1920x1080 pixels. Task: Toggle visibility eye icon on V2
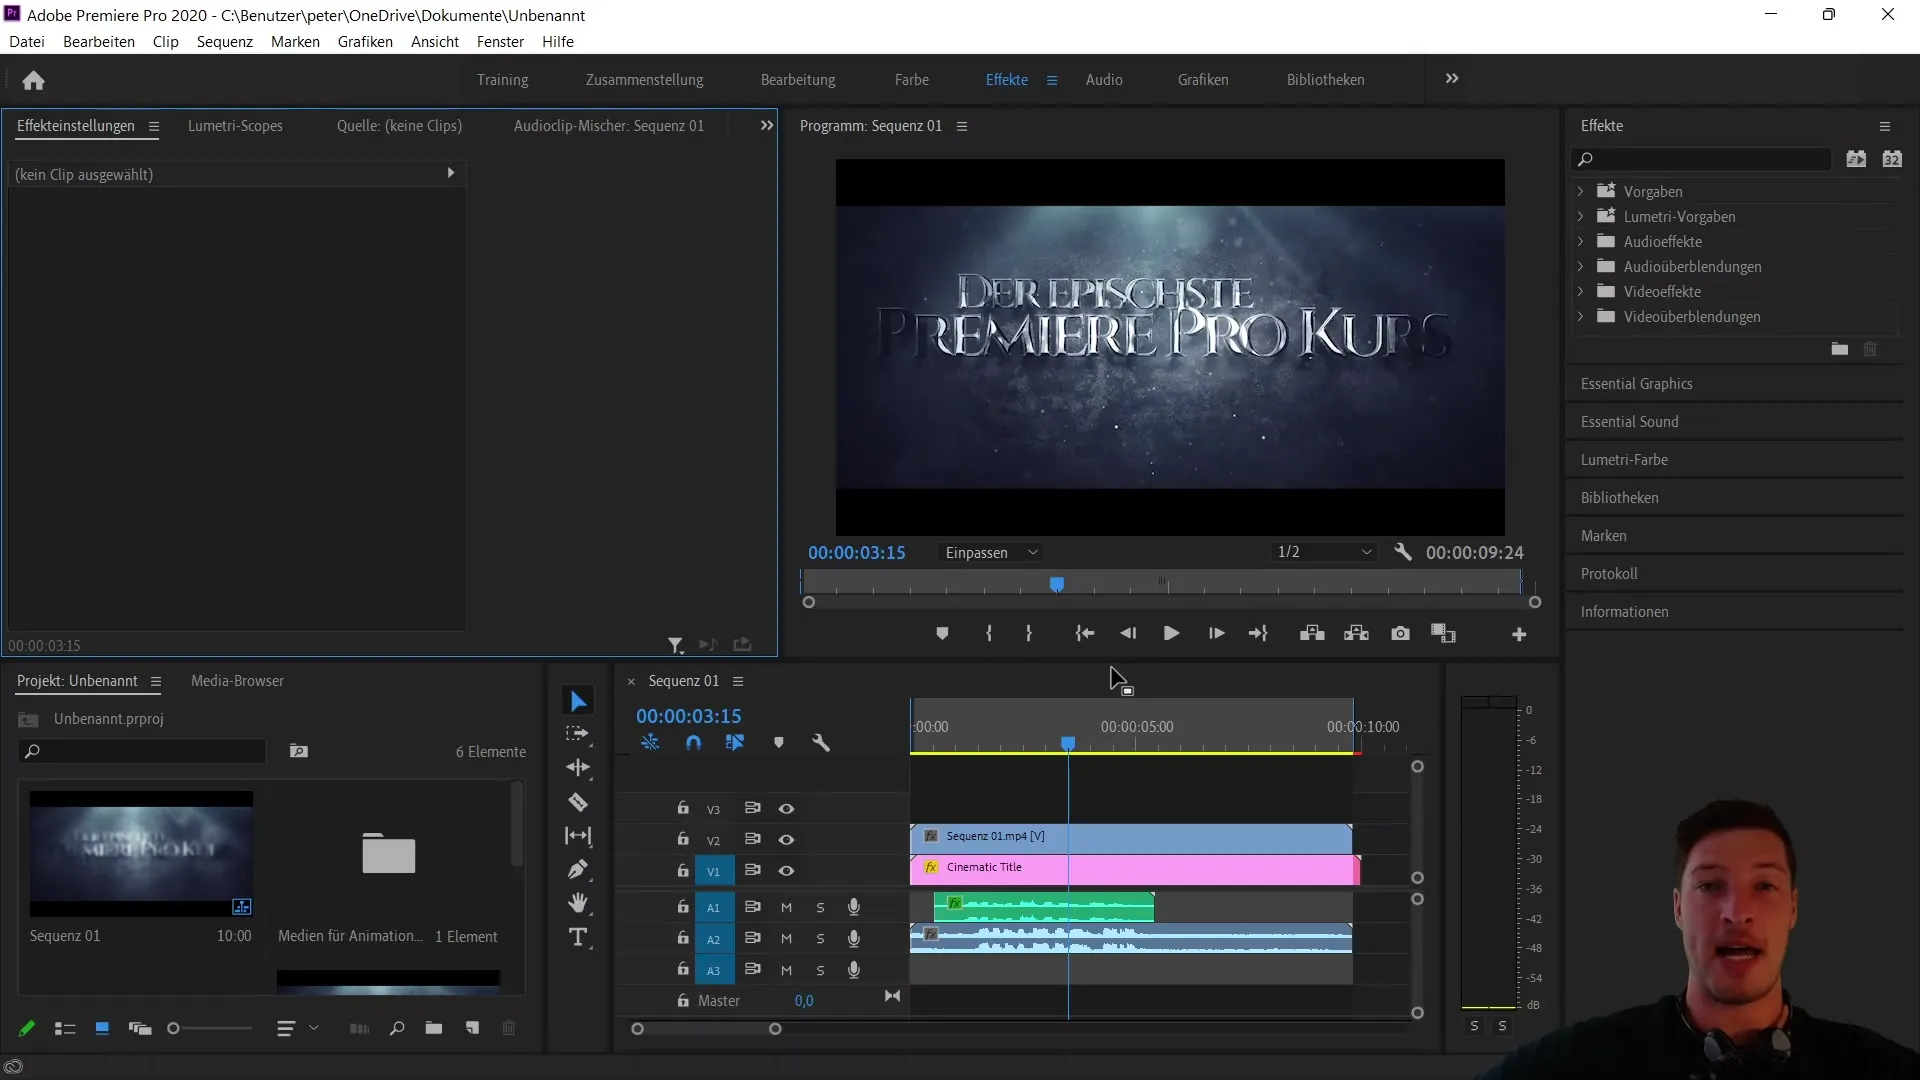click(786, 839)
